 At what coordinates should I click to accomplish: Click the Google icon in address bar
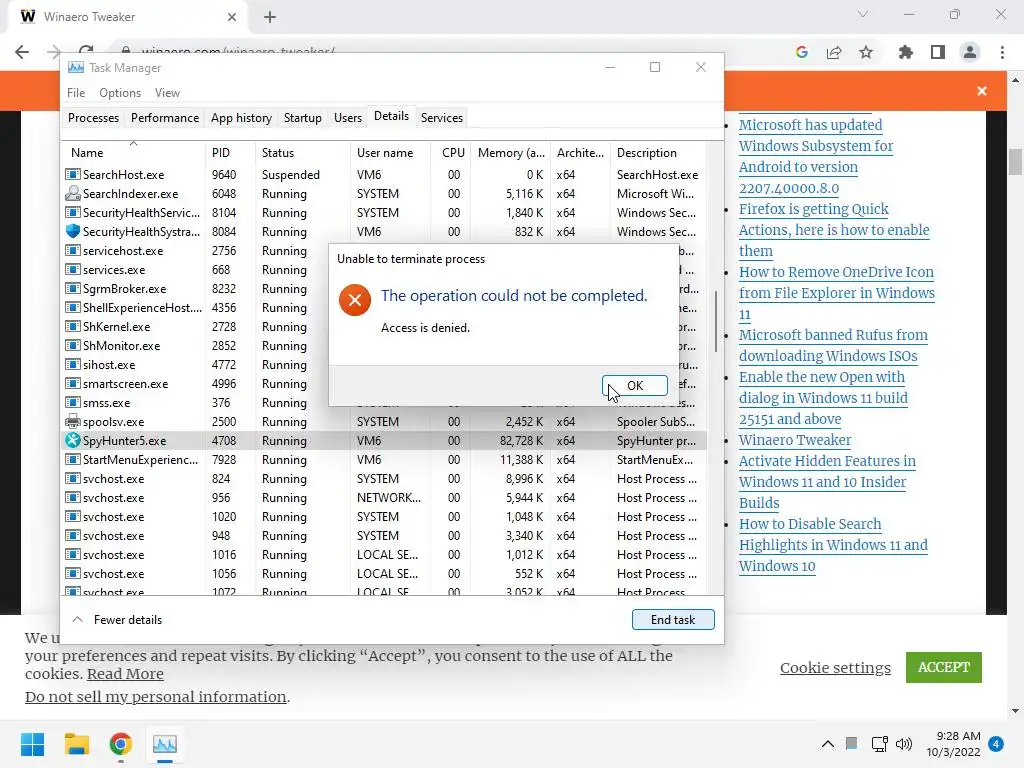801,52
